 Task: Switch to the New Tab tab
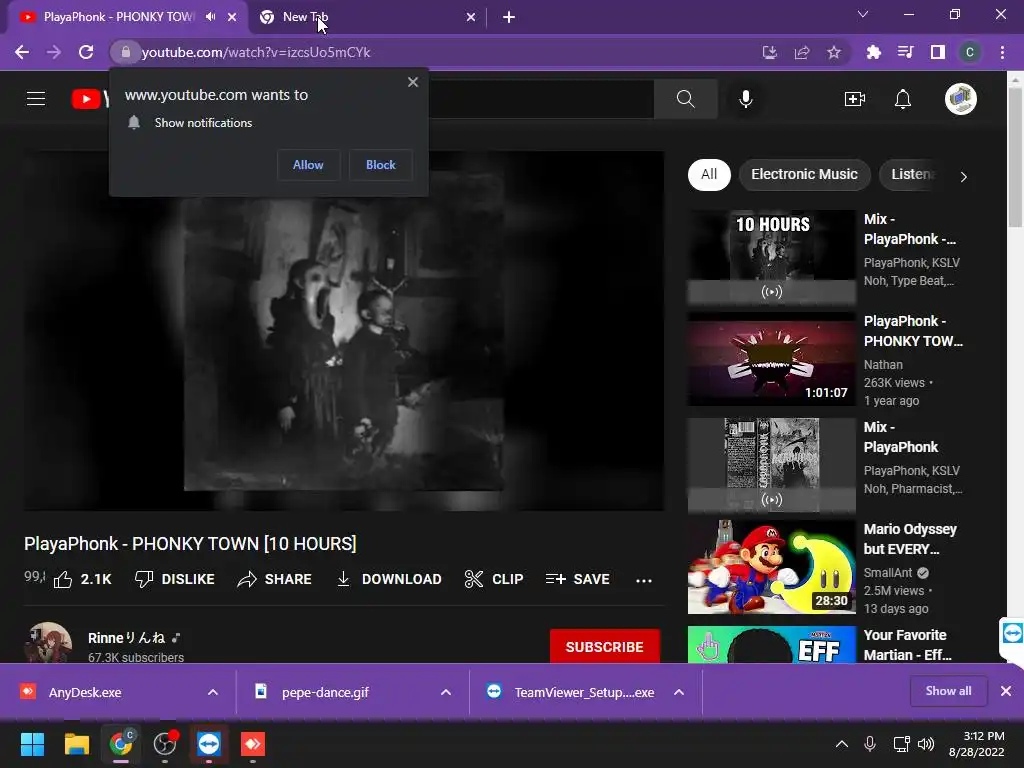368,17
